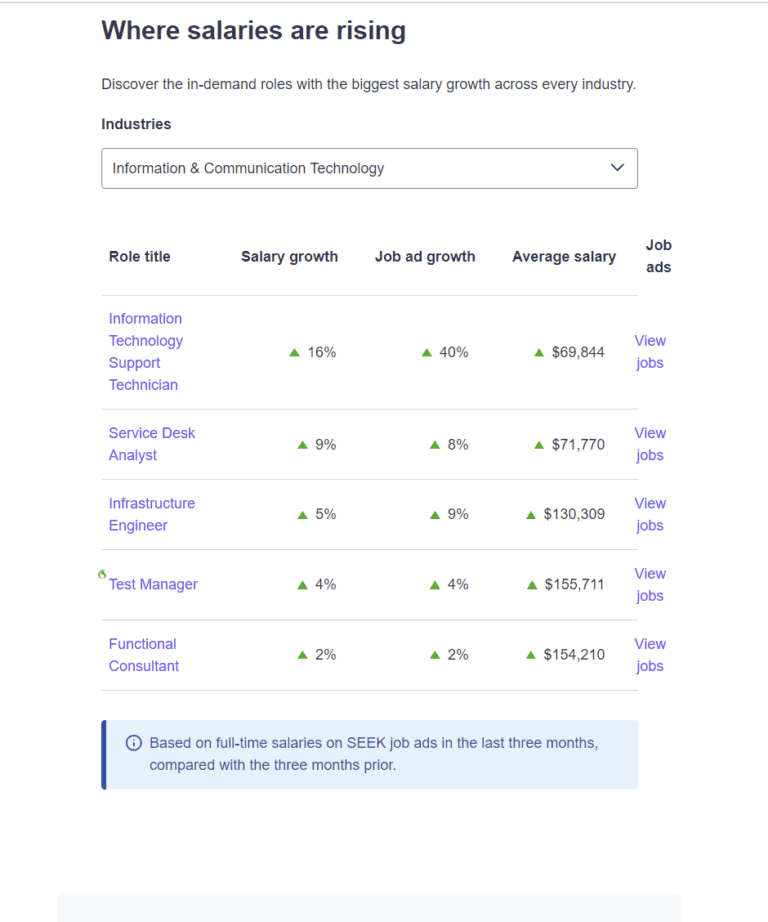Screen dimensions: 768x922
Task: Click the green up arrow beside 16% salary growth
Action: [295, 352]
